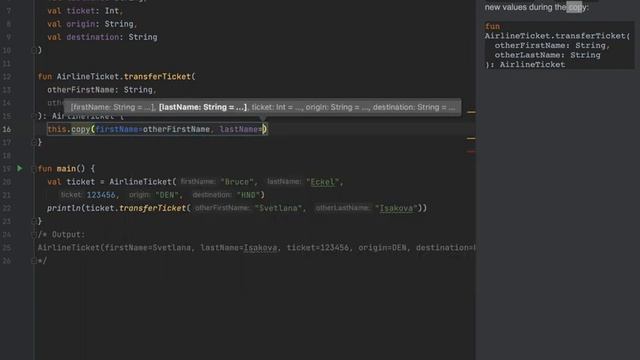The image size is (640, 360).
Task: Click the 'val ticket' declaration on line 20
Action: [x=71, y=182]
